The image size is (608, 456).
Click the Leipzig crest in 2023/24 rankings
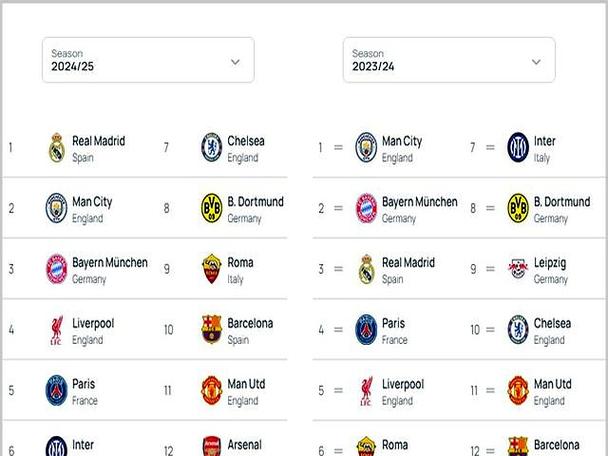[x=518, y=269]
